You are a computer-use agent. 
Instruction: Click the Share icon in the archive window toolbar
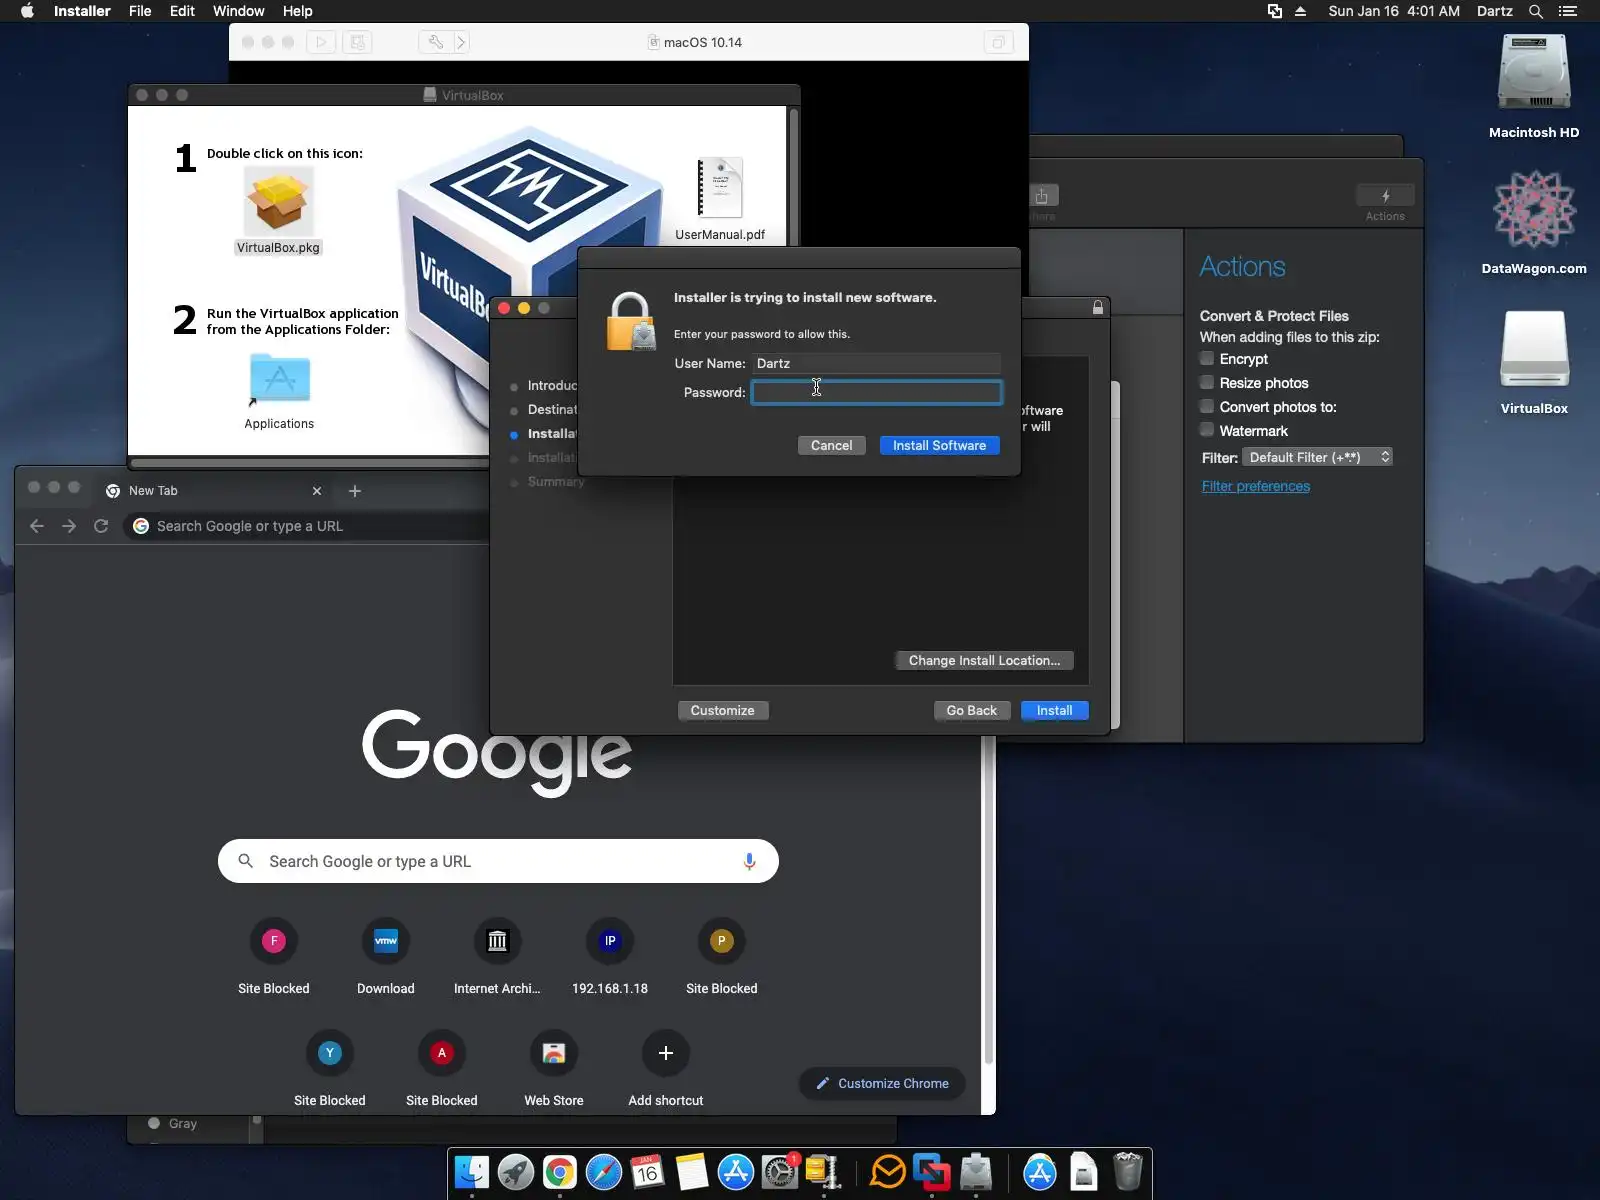point(1042,195)
